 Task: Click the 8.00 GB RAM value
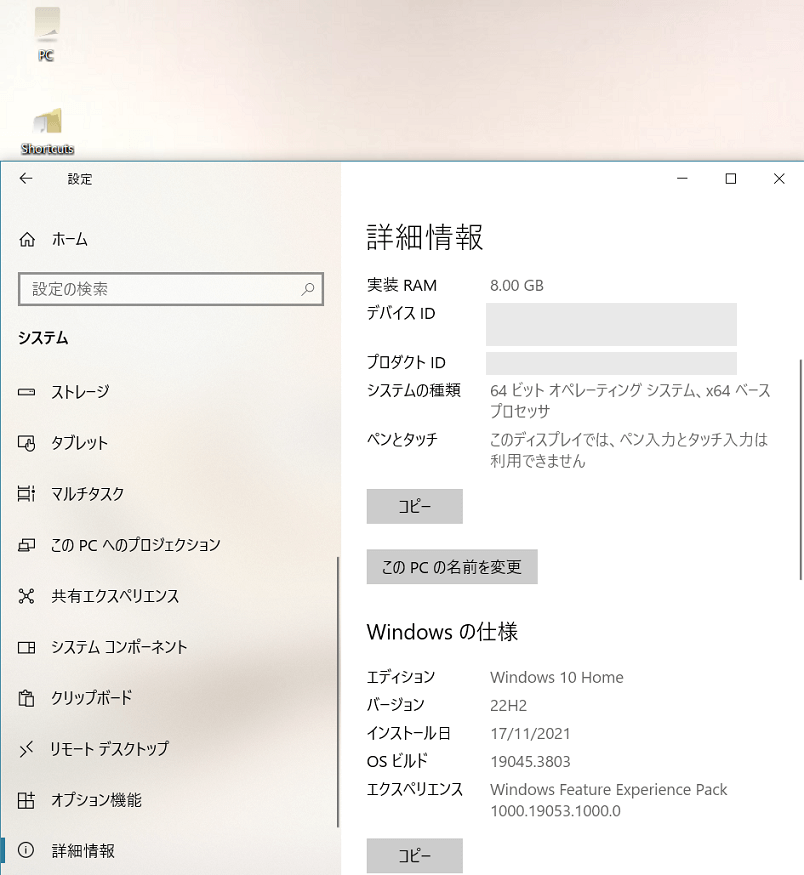point(517,286)
